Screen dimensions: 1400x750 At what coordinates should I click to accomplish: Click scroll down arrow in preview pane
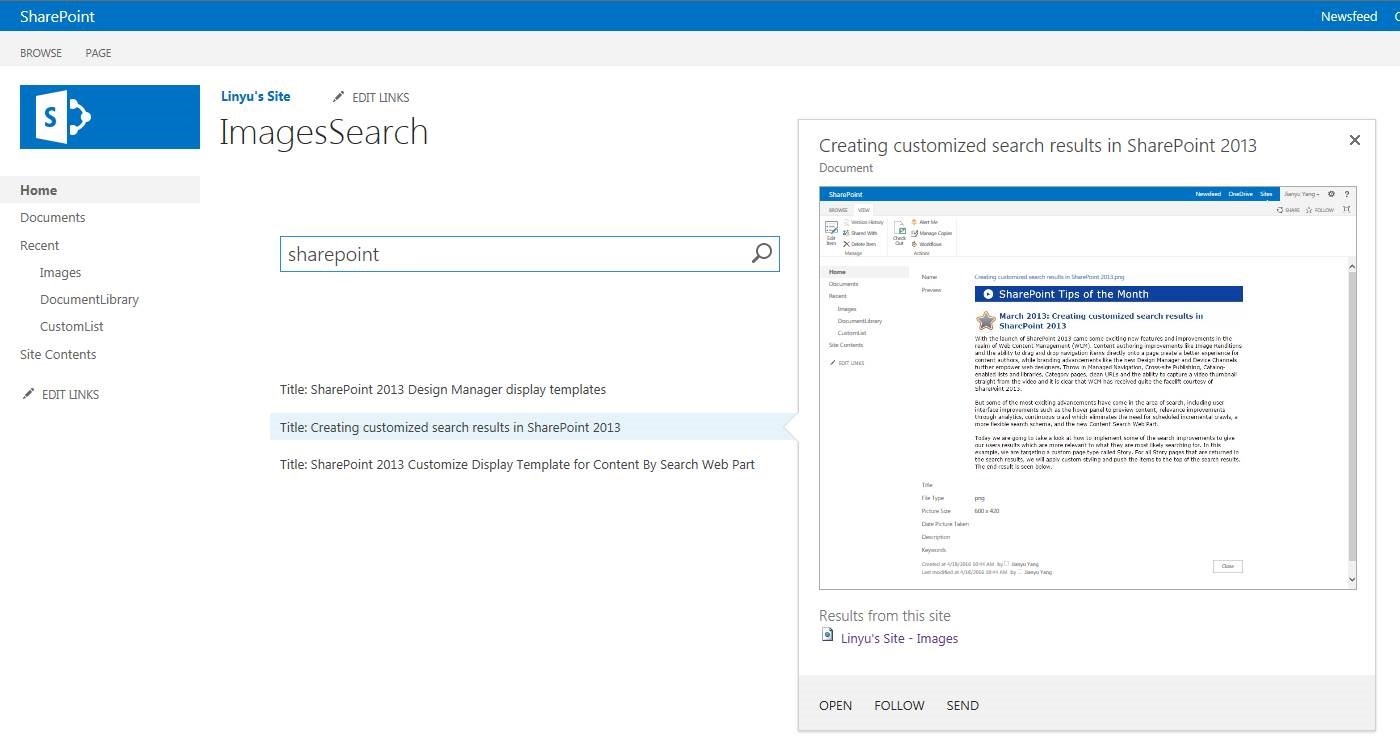(1352, 579)
